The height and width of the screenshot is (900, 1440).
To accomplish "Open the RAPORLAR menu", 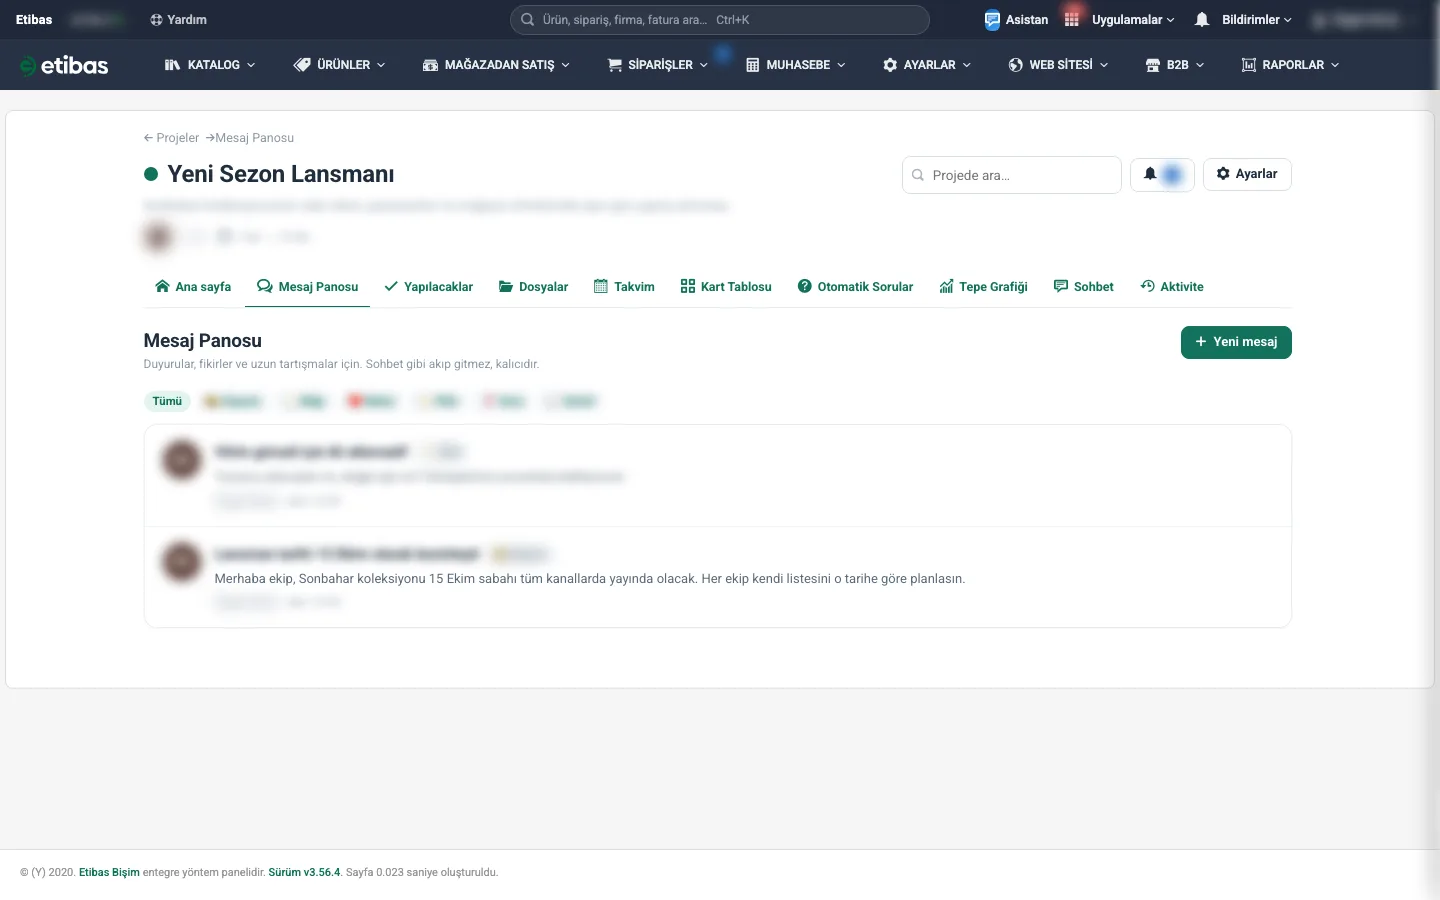I will [1290, 65].
